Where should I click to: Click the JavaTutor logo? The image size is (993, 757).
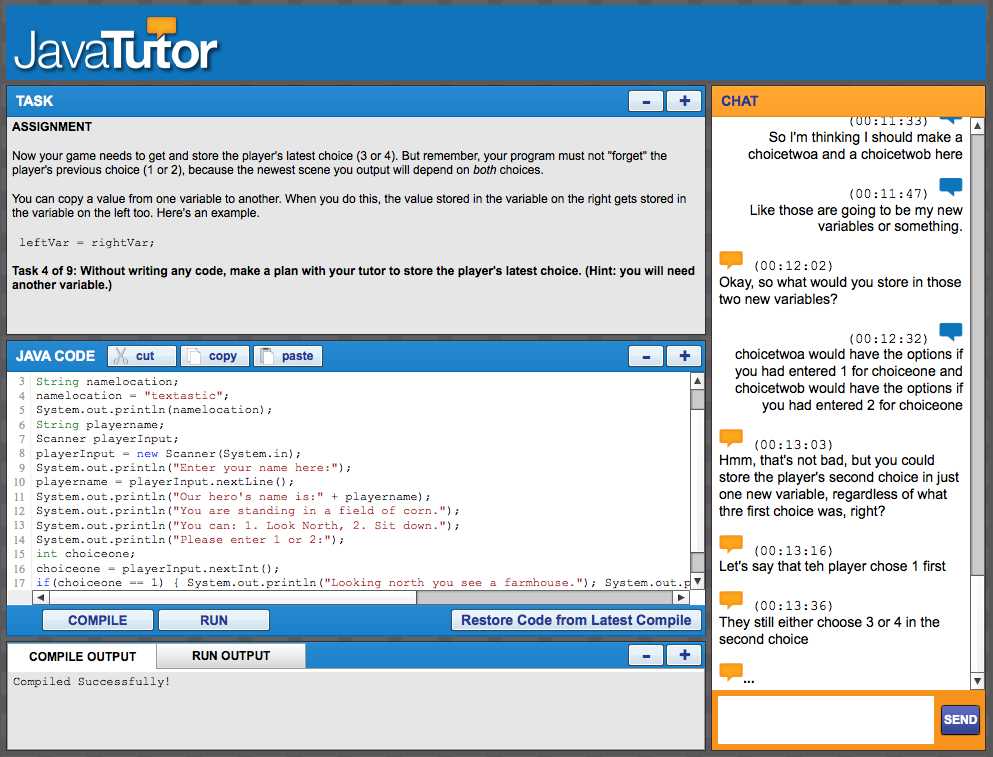click(116, 46)
